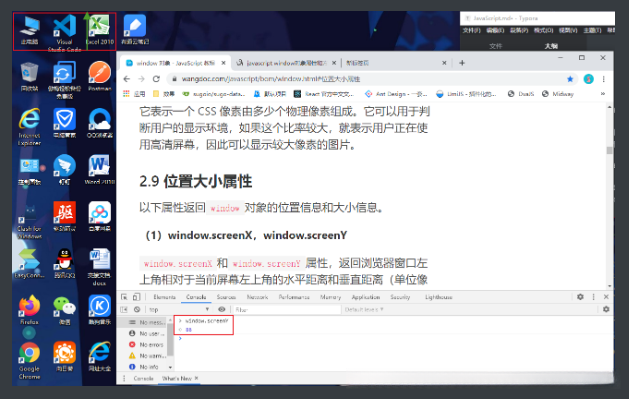Open the Chrome three-dot menu

click(603, 79)
